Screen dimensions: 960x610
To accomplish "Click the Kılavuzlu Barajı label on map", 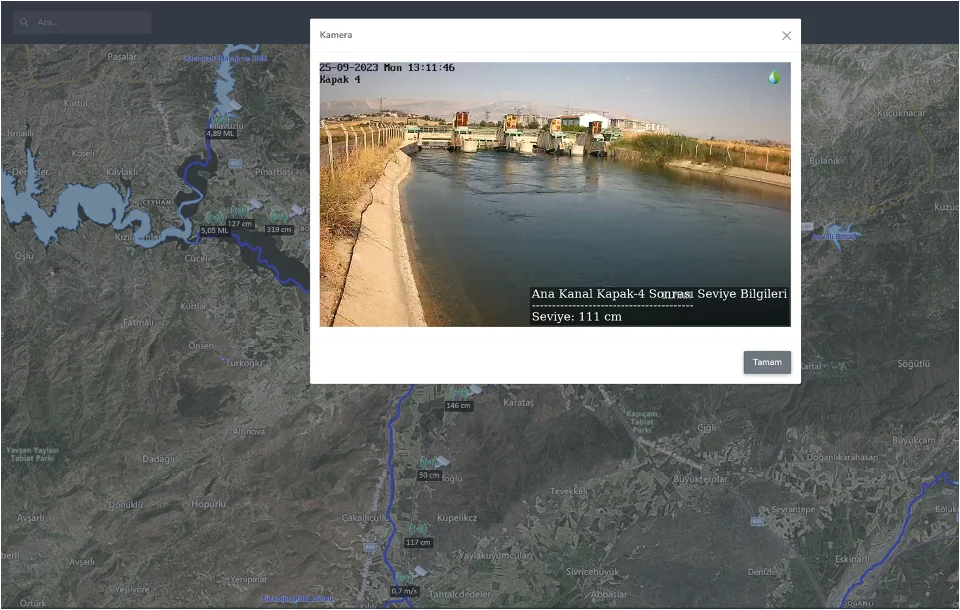I will (226, 58).
